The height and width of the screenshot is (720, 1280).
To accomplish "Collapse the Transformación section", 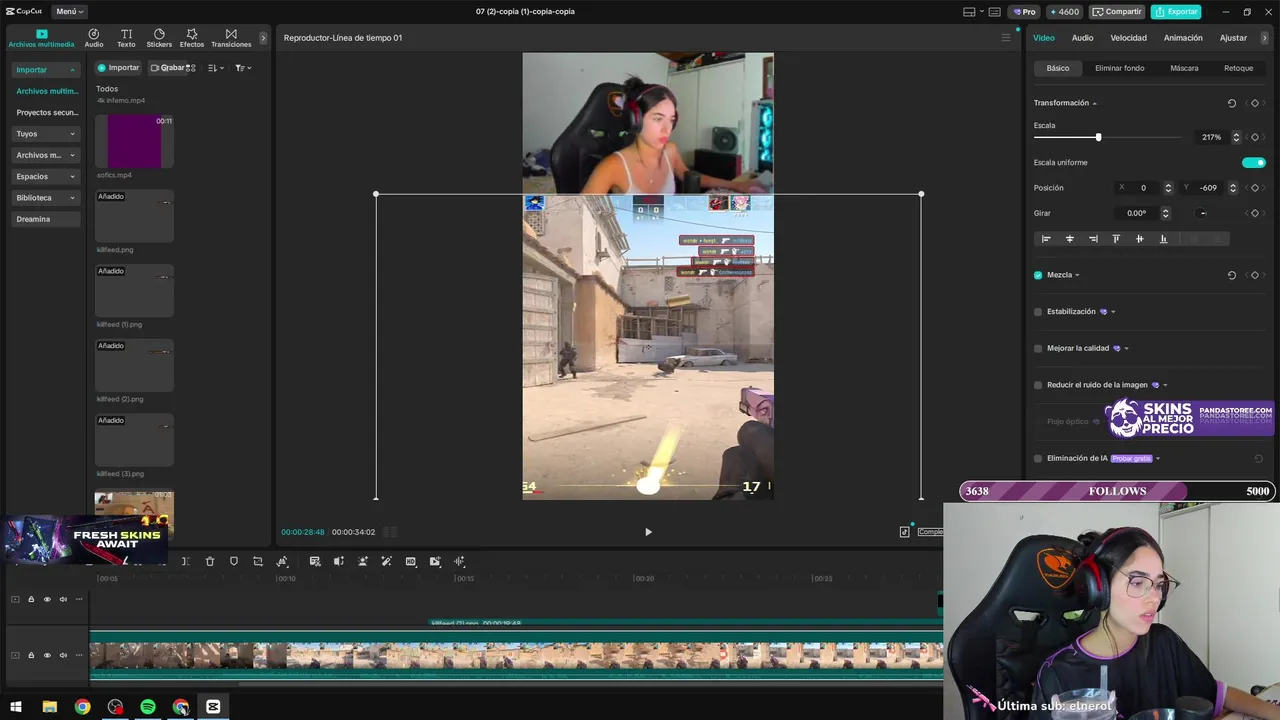I will [1094, 103].
